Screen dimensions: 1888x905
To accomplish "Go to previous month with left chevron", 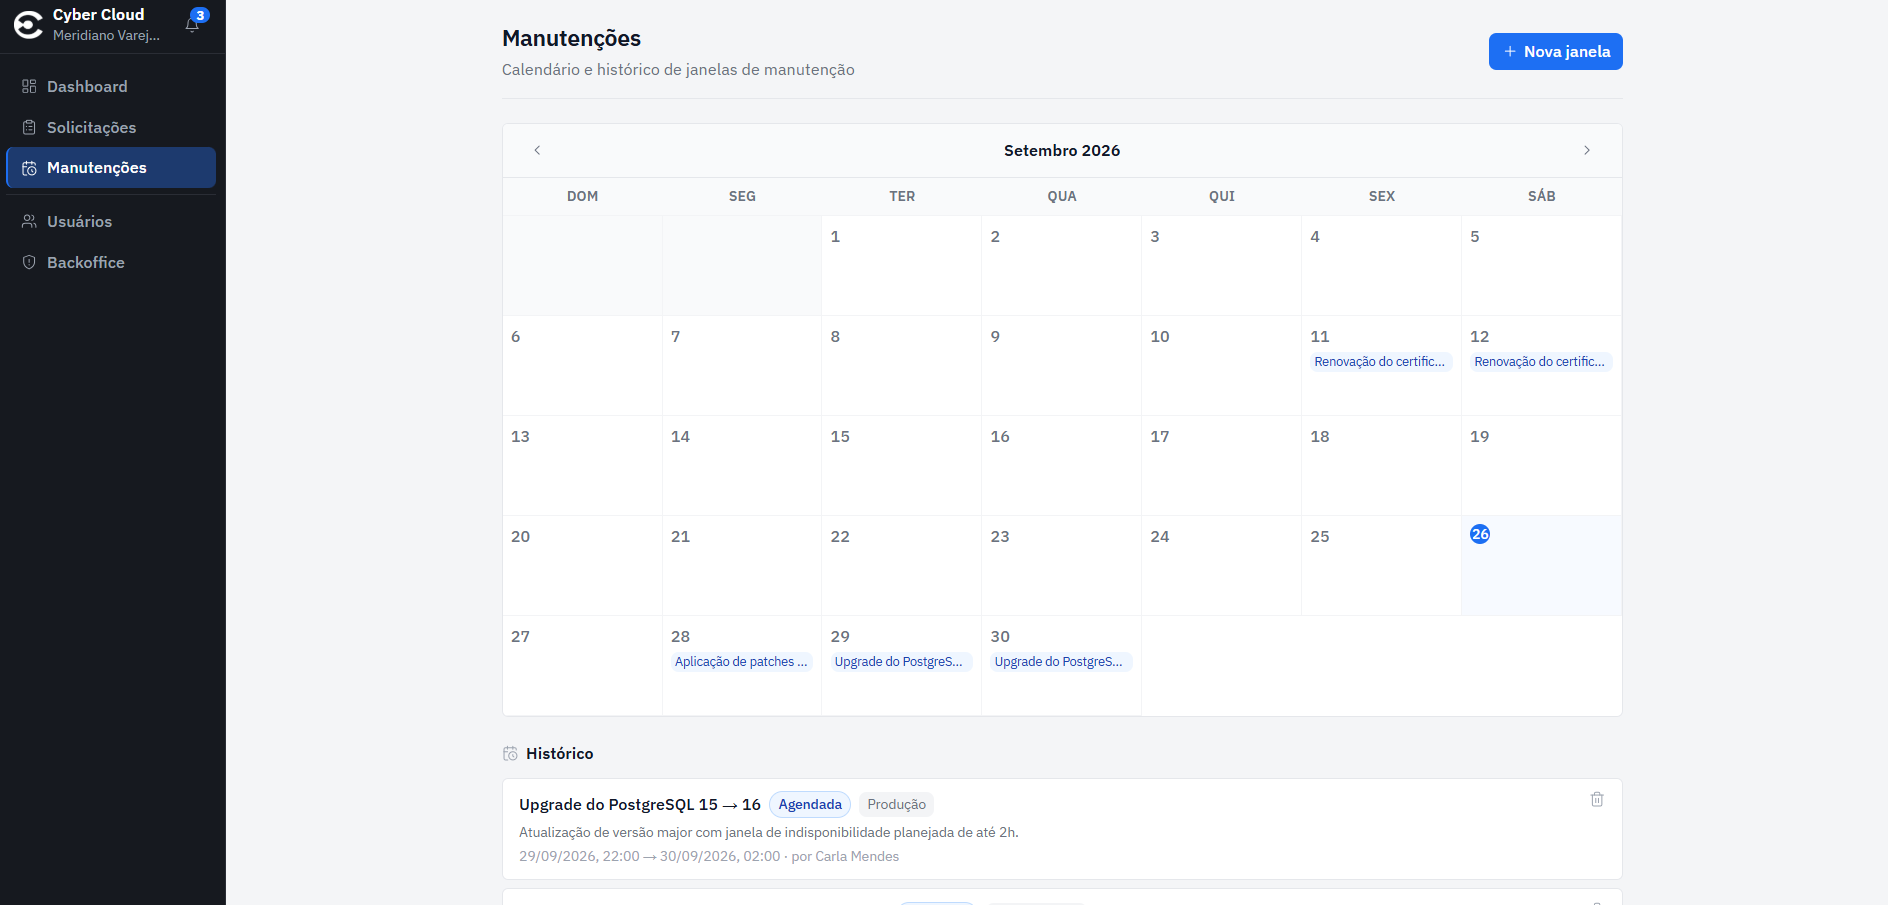I will coord(537,150).
